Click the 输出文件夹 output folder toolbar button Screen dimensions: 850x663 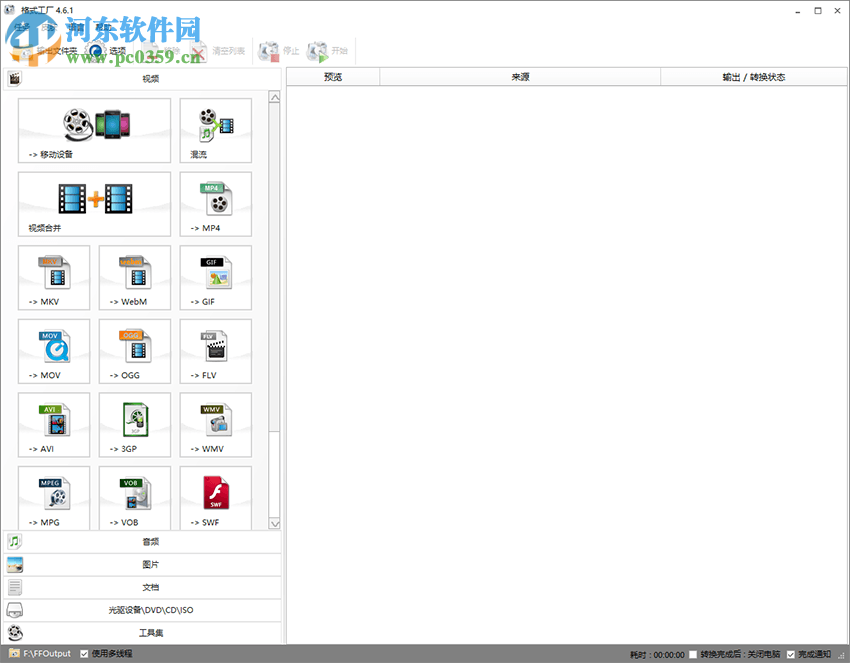pyautogui.click(x=44, y=51)
